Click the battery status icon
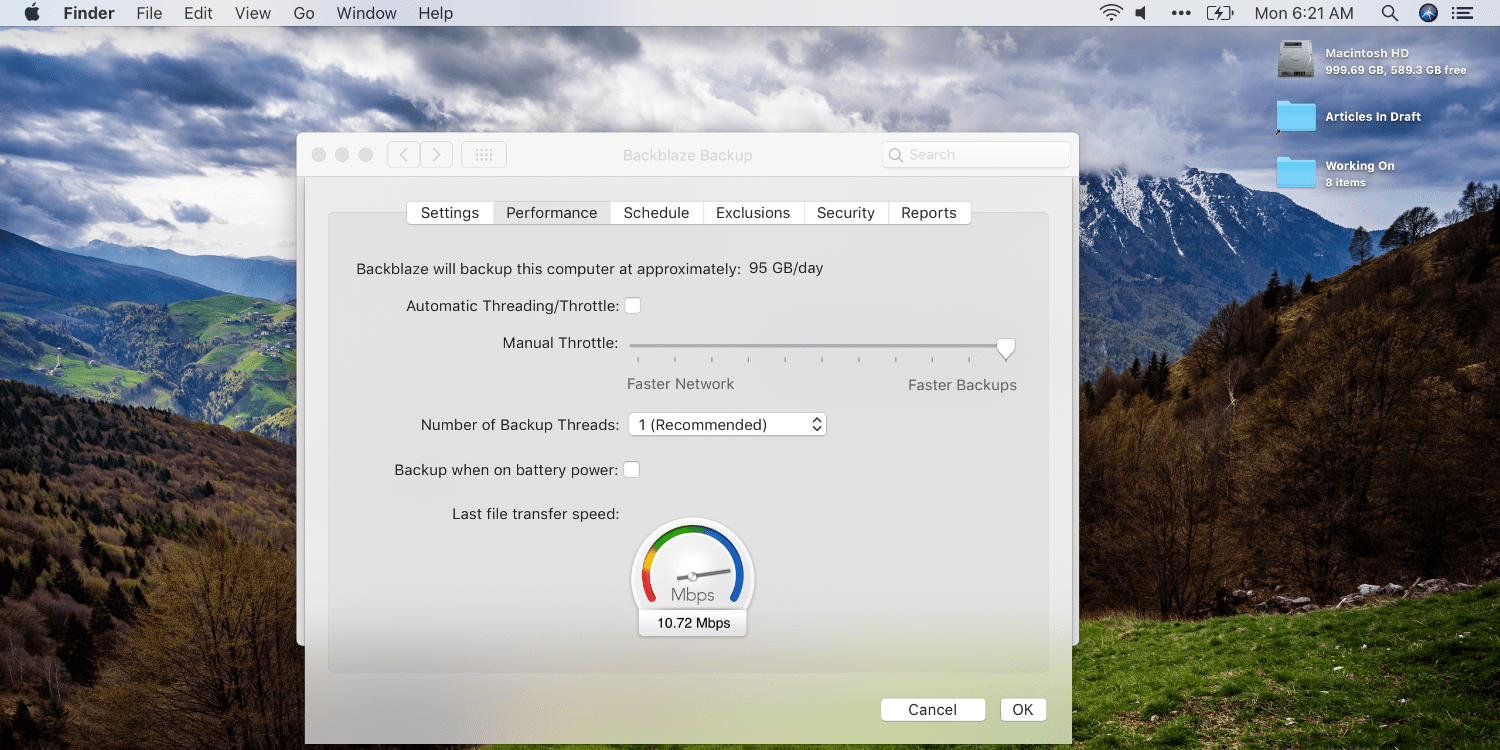The image size is (1500, 750). click(x=1221, y=13)
